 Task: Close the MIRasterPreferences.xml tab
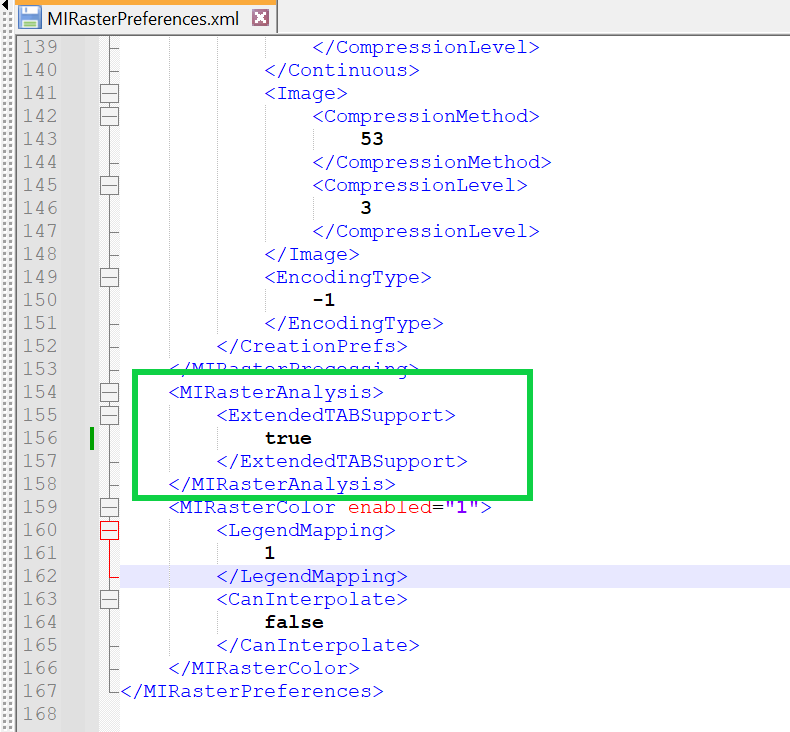coord(260,18)
